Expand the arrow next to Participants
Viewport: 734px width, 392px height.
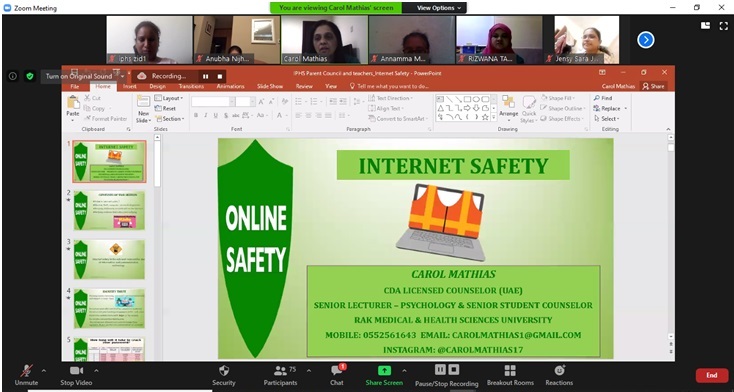pos(309,370)
